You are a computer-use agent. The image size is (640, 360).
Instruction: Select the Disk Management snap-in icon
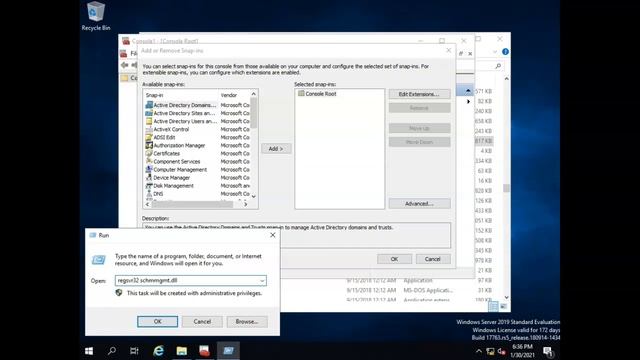coord(149,186)
